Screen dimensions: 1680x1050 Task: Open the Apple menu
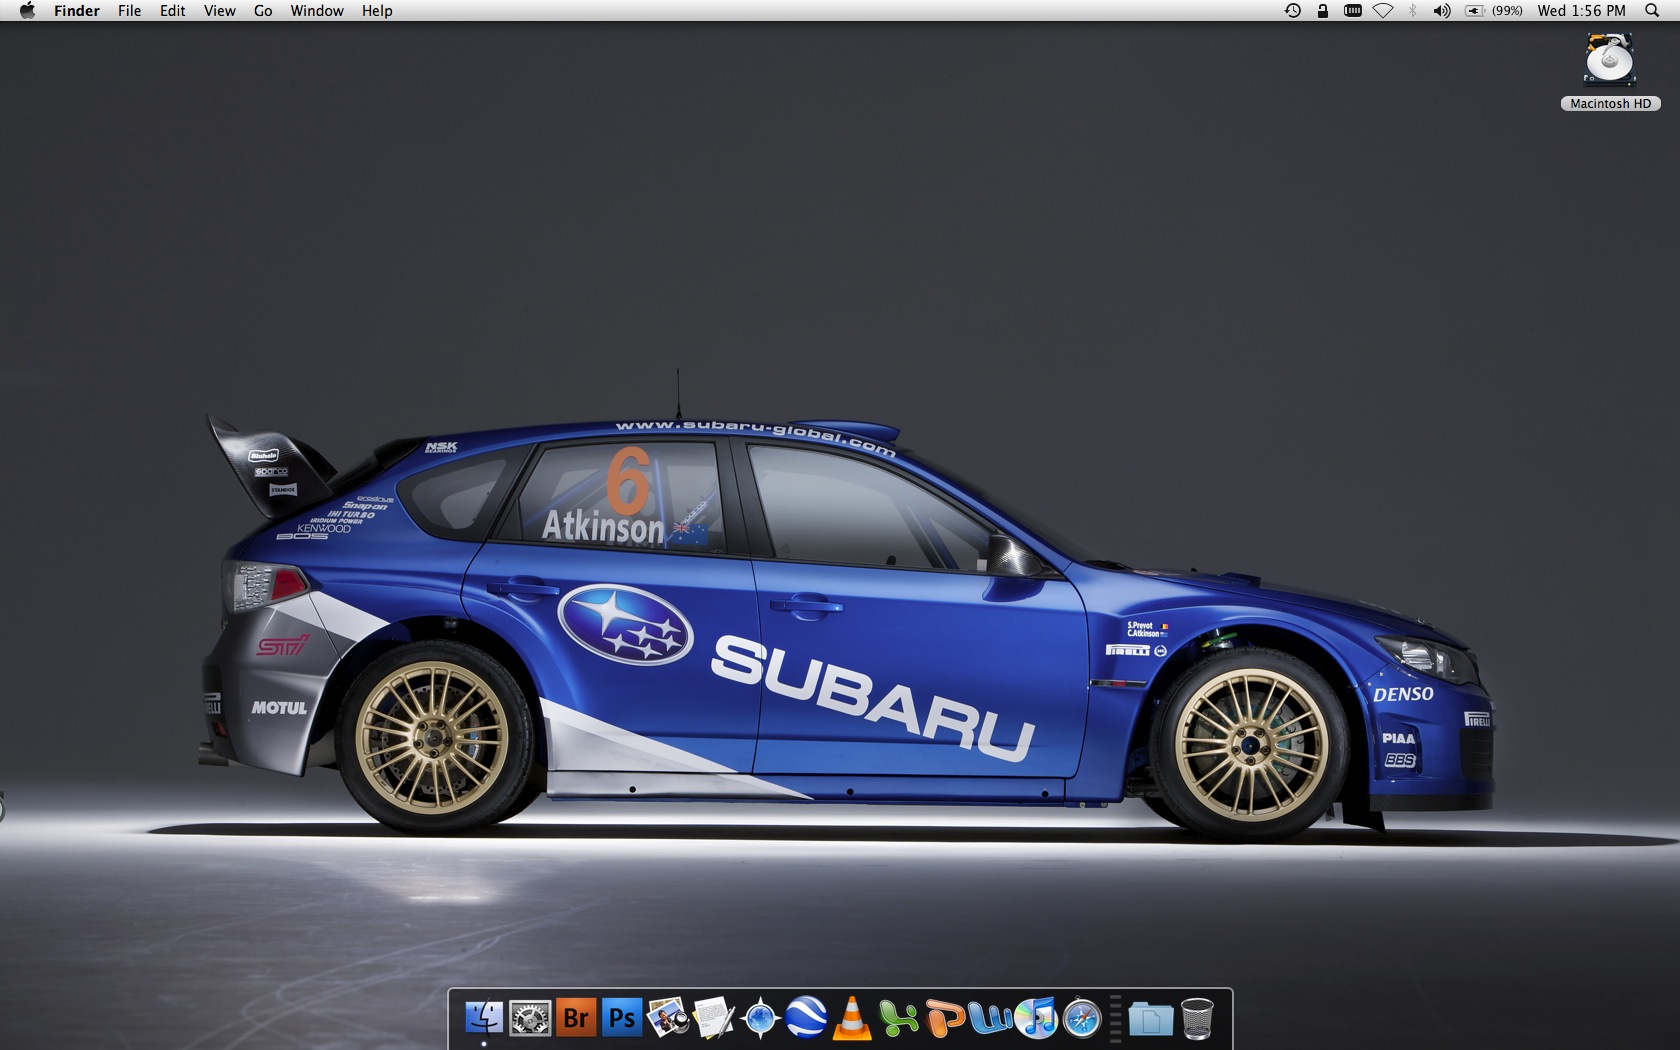(27, 11)
